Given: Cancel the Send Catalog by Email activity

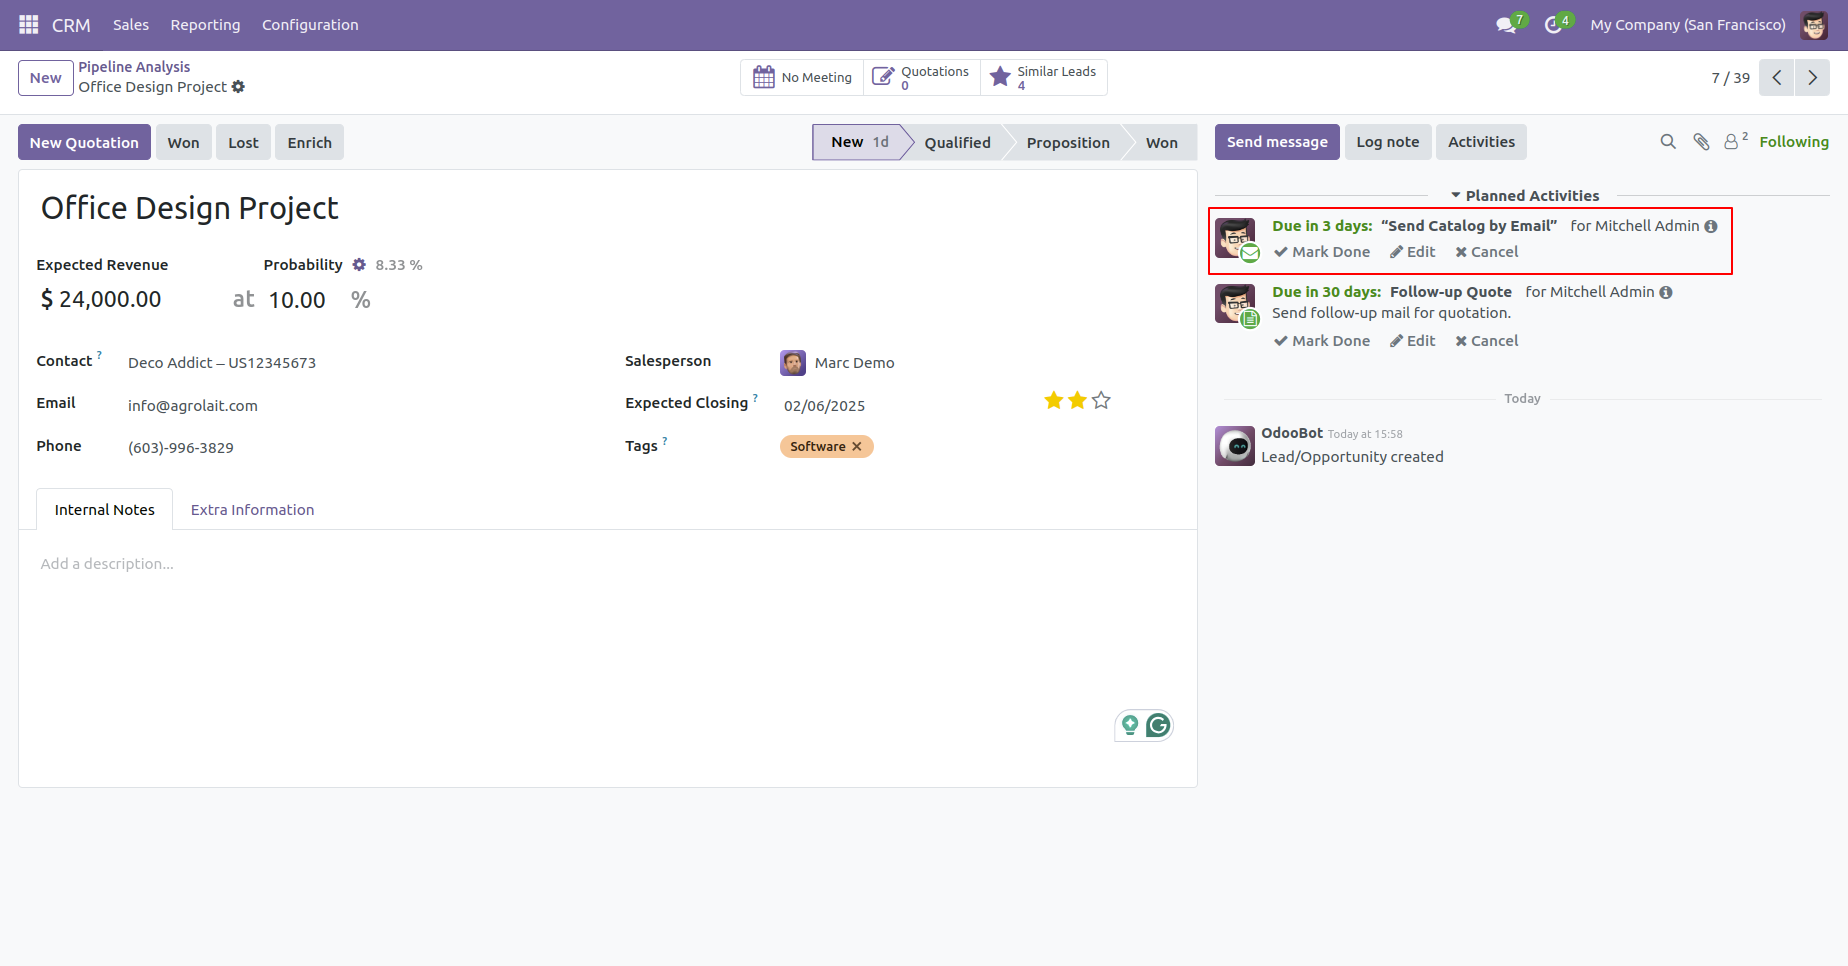Looking at the screenshot, I should tap(1487, 252).
